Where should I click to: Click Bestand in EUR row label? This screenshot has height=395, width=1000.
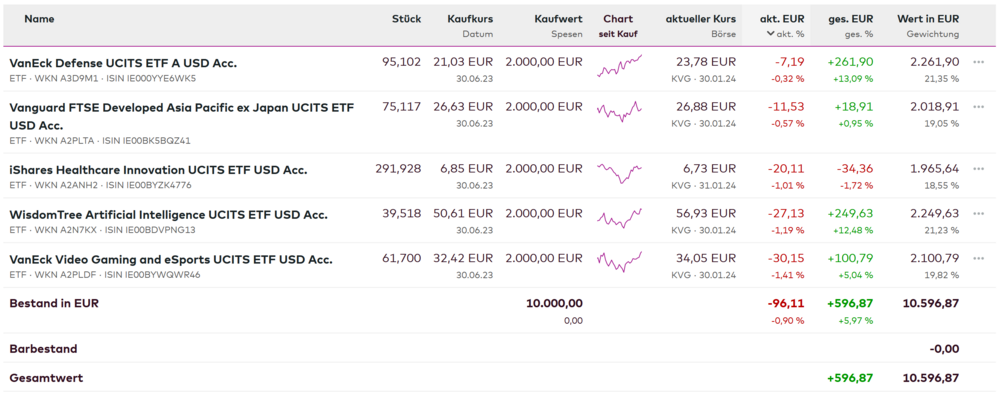[x=54, y=304]
